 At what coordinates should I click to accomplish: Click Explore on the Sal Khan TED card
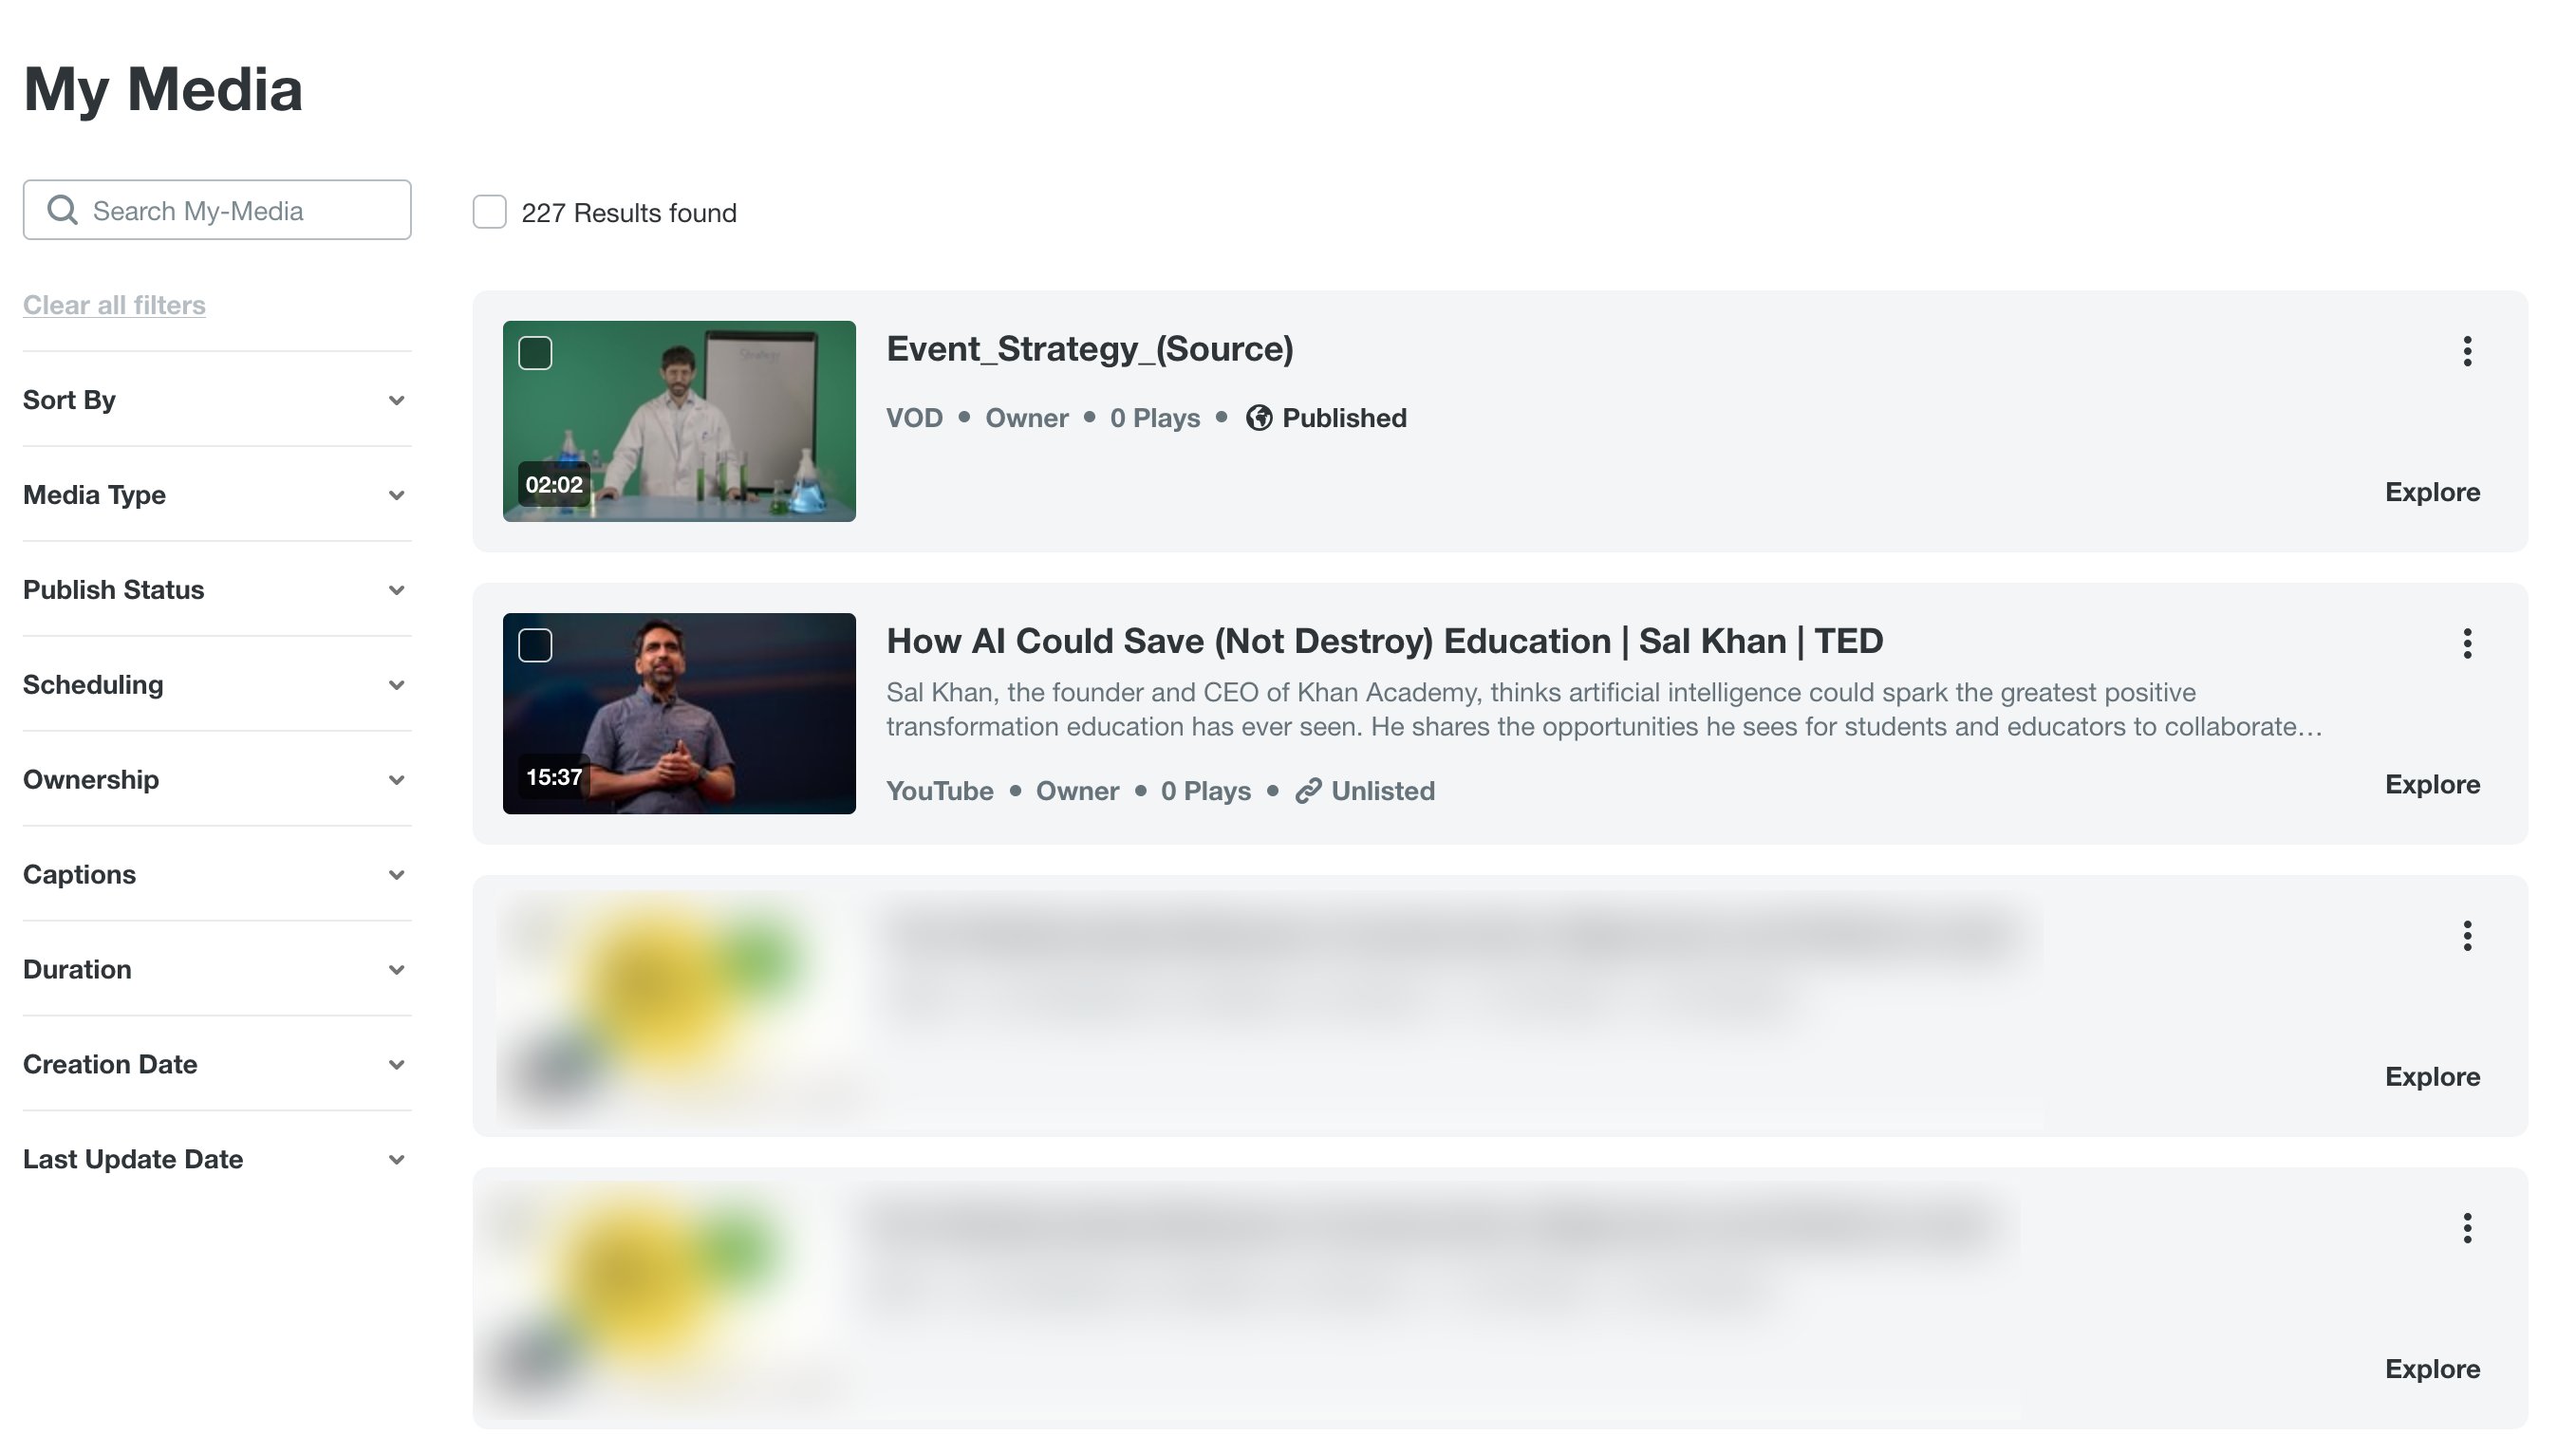(x=2432, y=784)
